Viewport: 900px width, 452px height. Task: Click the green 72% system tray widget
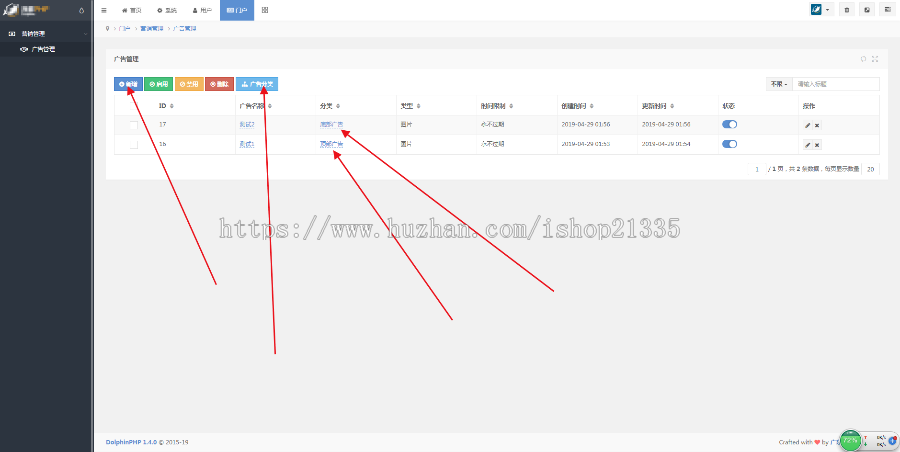pyautogui.click(x=850, y=441)
